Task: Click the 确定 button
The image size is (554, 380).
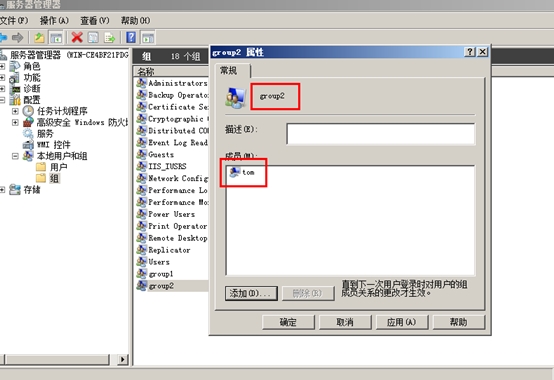Action: [288, 322]
